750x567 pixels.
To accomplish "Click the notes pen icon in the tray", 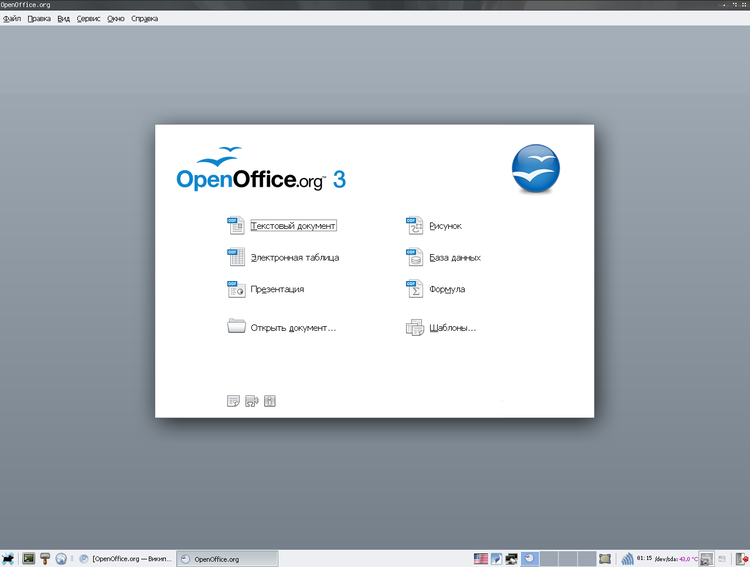I will [x=496, y=558].
